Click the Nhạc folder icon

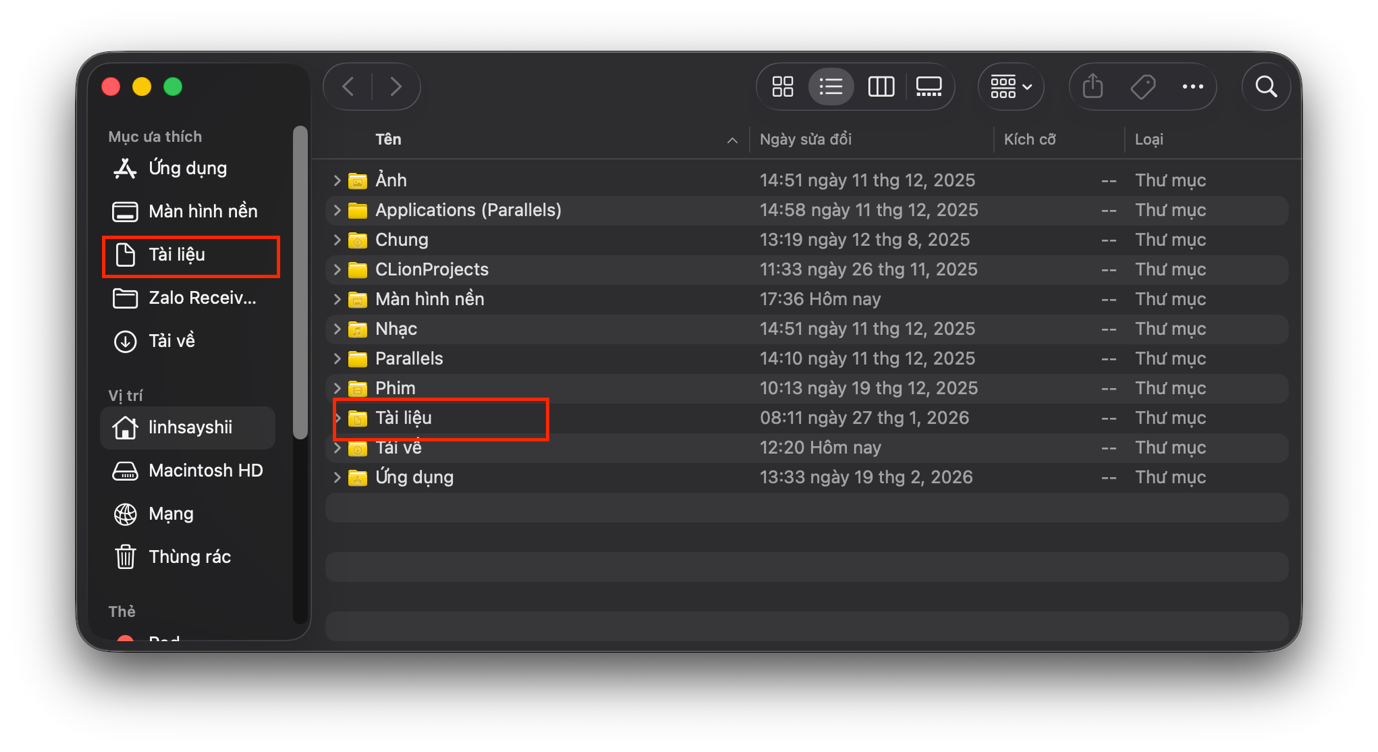358,329
